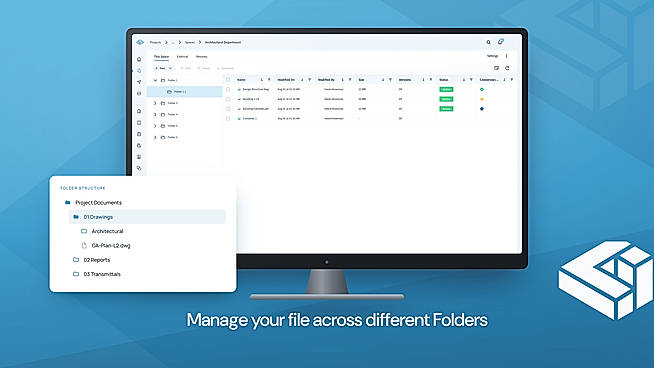Click the Status column header label
654x368 pixels.
444,80
